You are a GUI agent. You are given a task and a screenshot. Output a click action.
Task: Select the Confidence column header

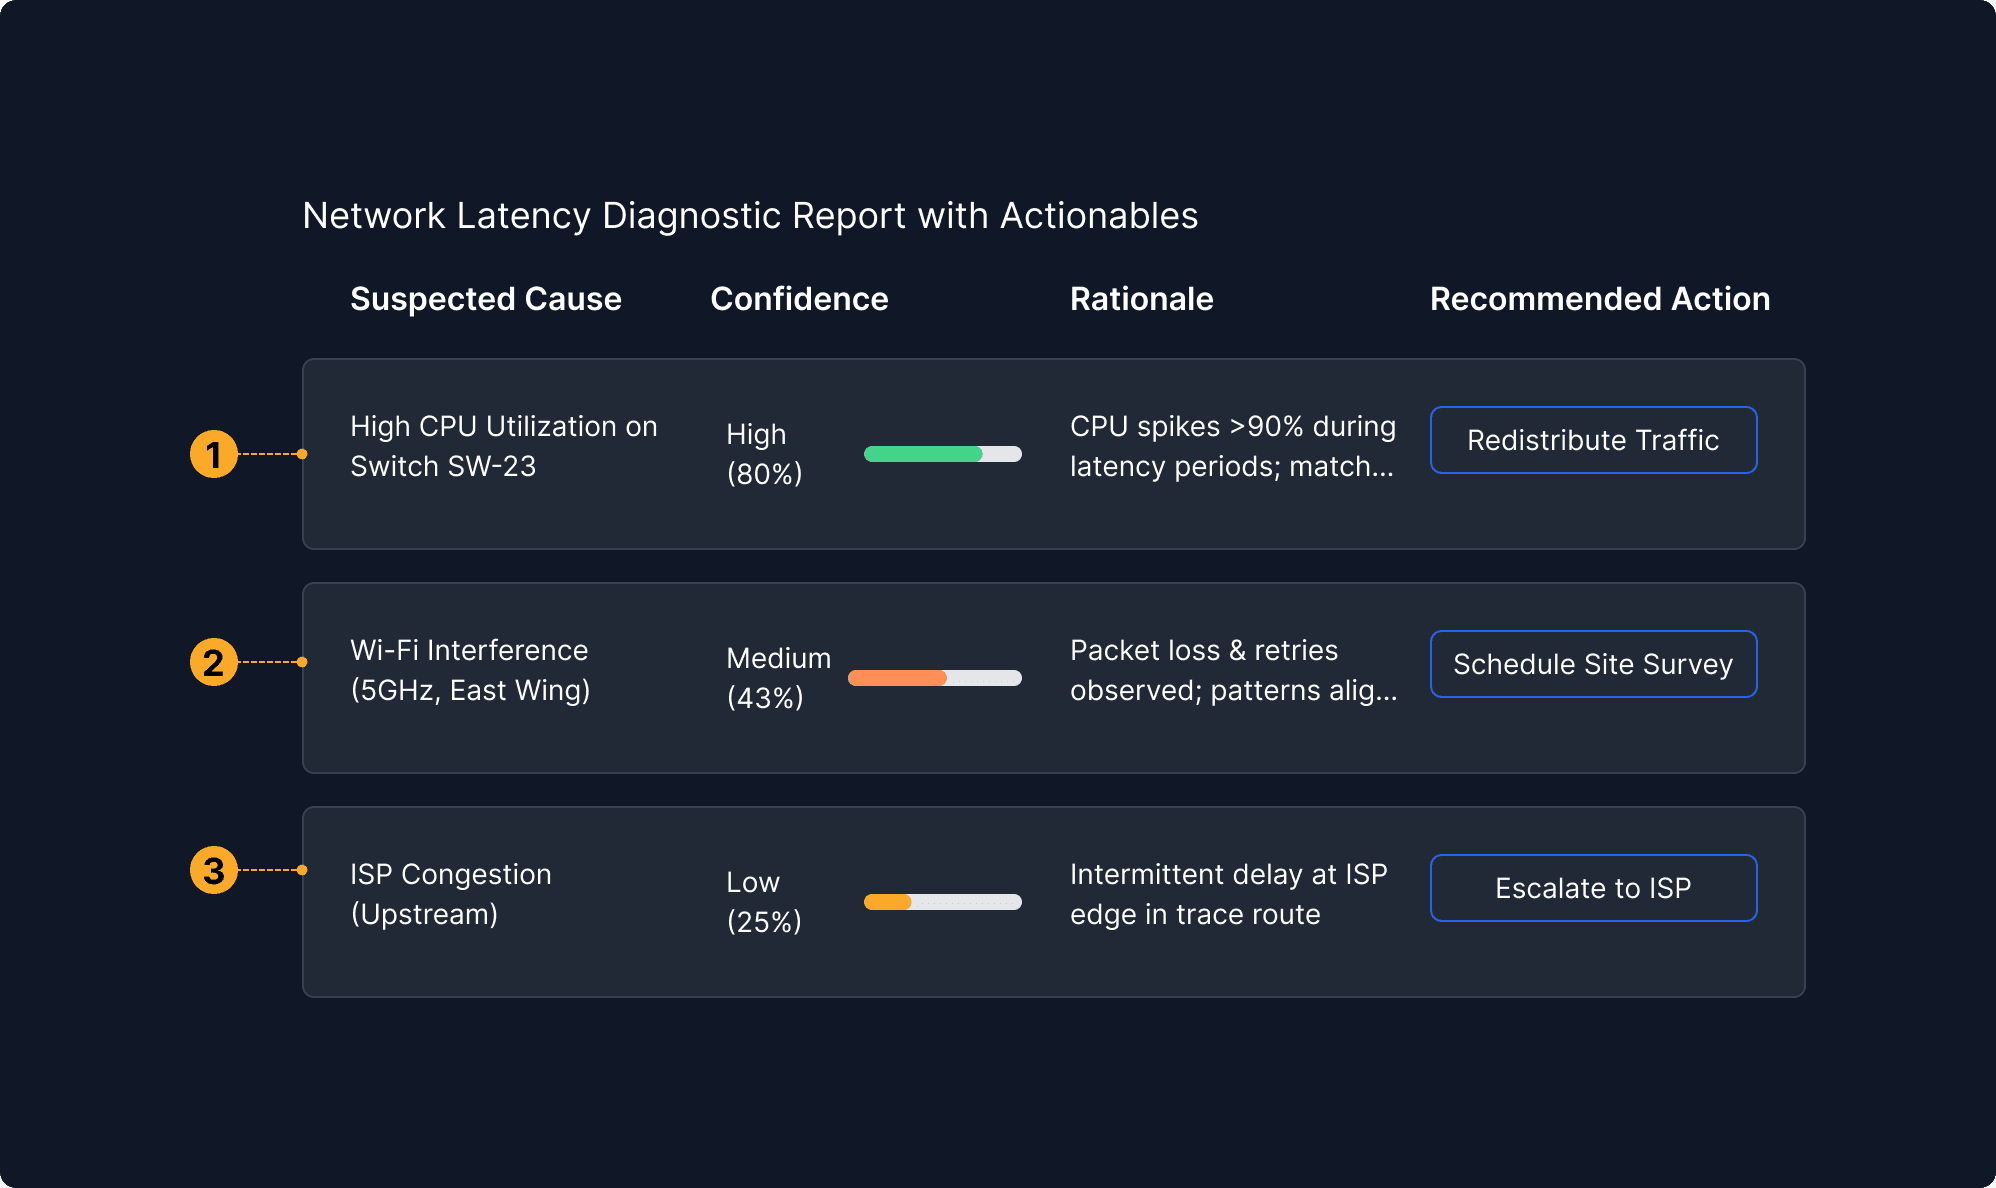click(798, 299)
